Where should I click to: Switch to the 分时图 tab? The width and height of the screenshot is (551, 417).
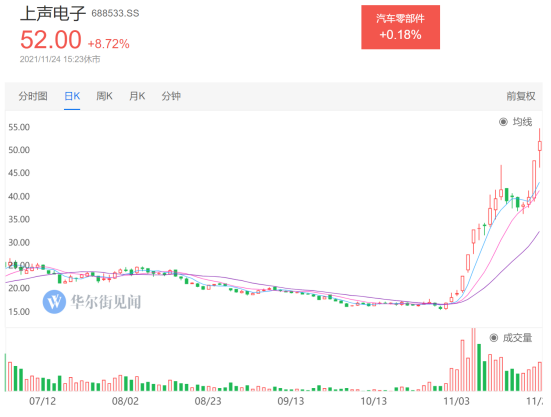pos(33,96)
